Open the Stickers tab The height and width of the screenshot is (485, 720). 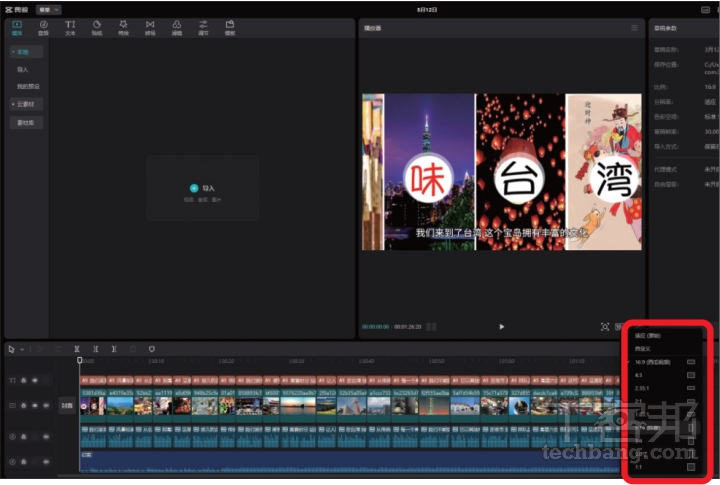pos(97,28)
